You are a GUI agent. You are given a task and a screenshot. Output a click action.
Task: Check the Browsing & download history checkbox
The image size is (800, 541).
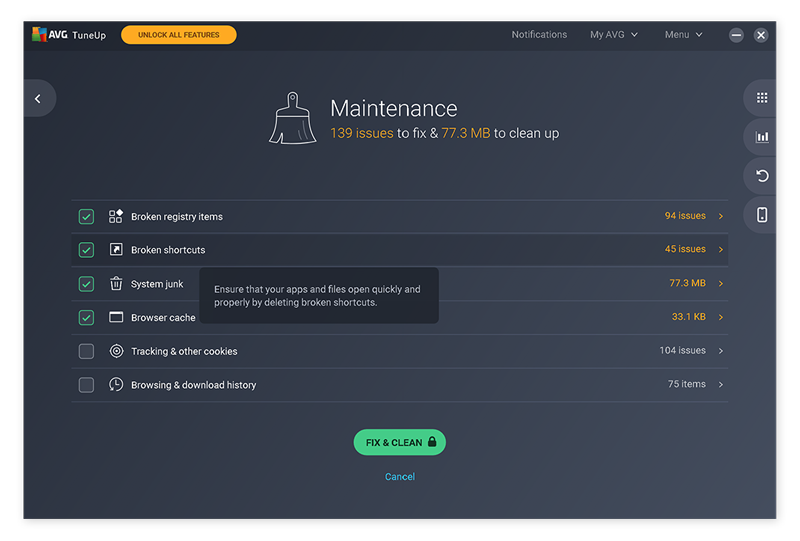[x=86, y=385]
